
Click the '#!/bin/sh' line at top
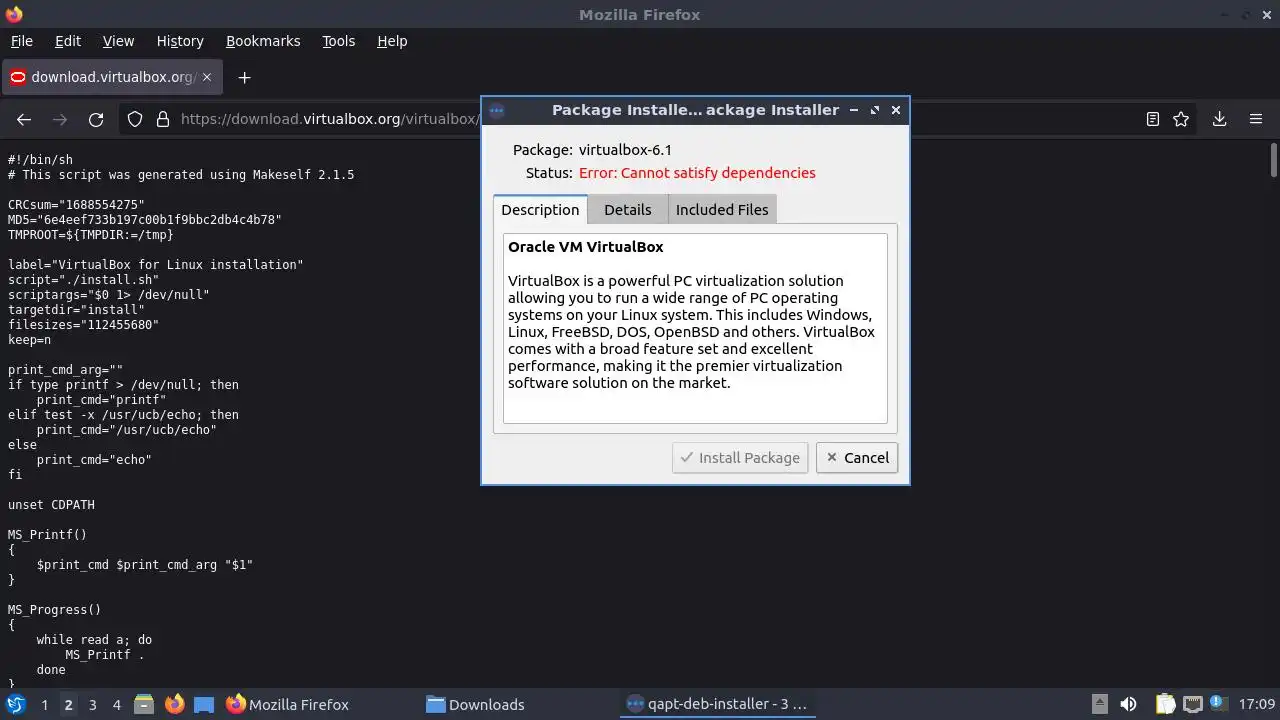coord(40,160)
